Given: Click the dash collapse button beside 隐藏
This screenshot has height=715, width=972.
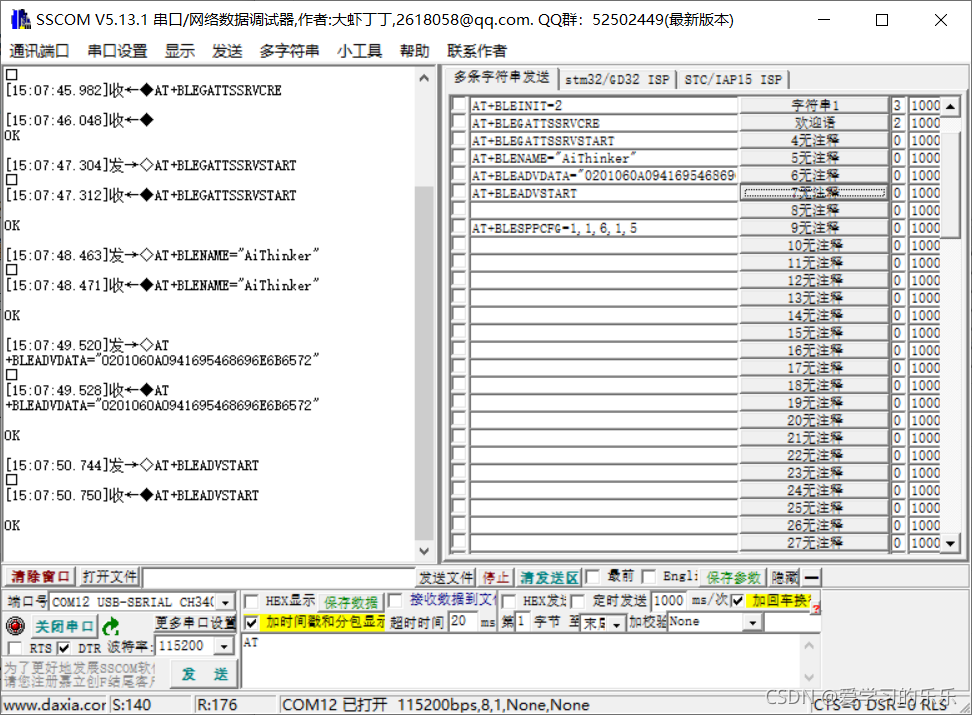Looking at the screenshot, I should (811, 577).
